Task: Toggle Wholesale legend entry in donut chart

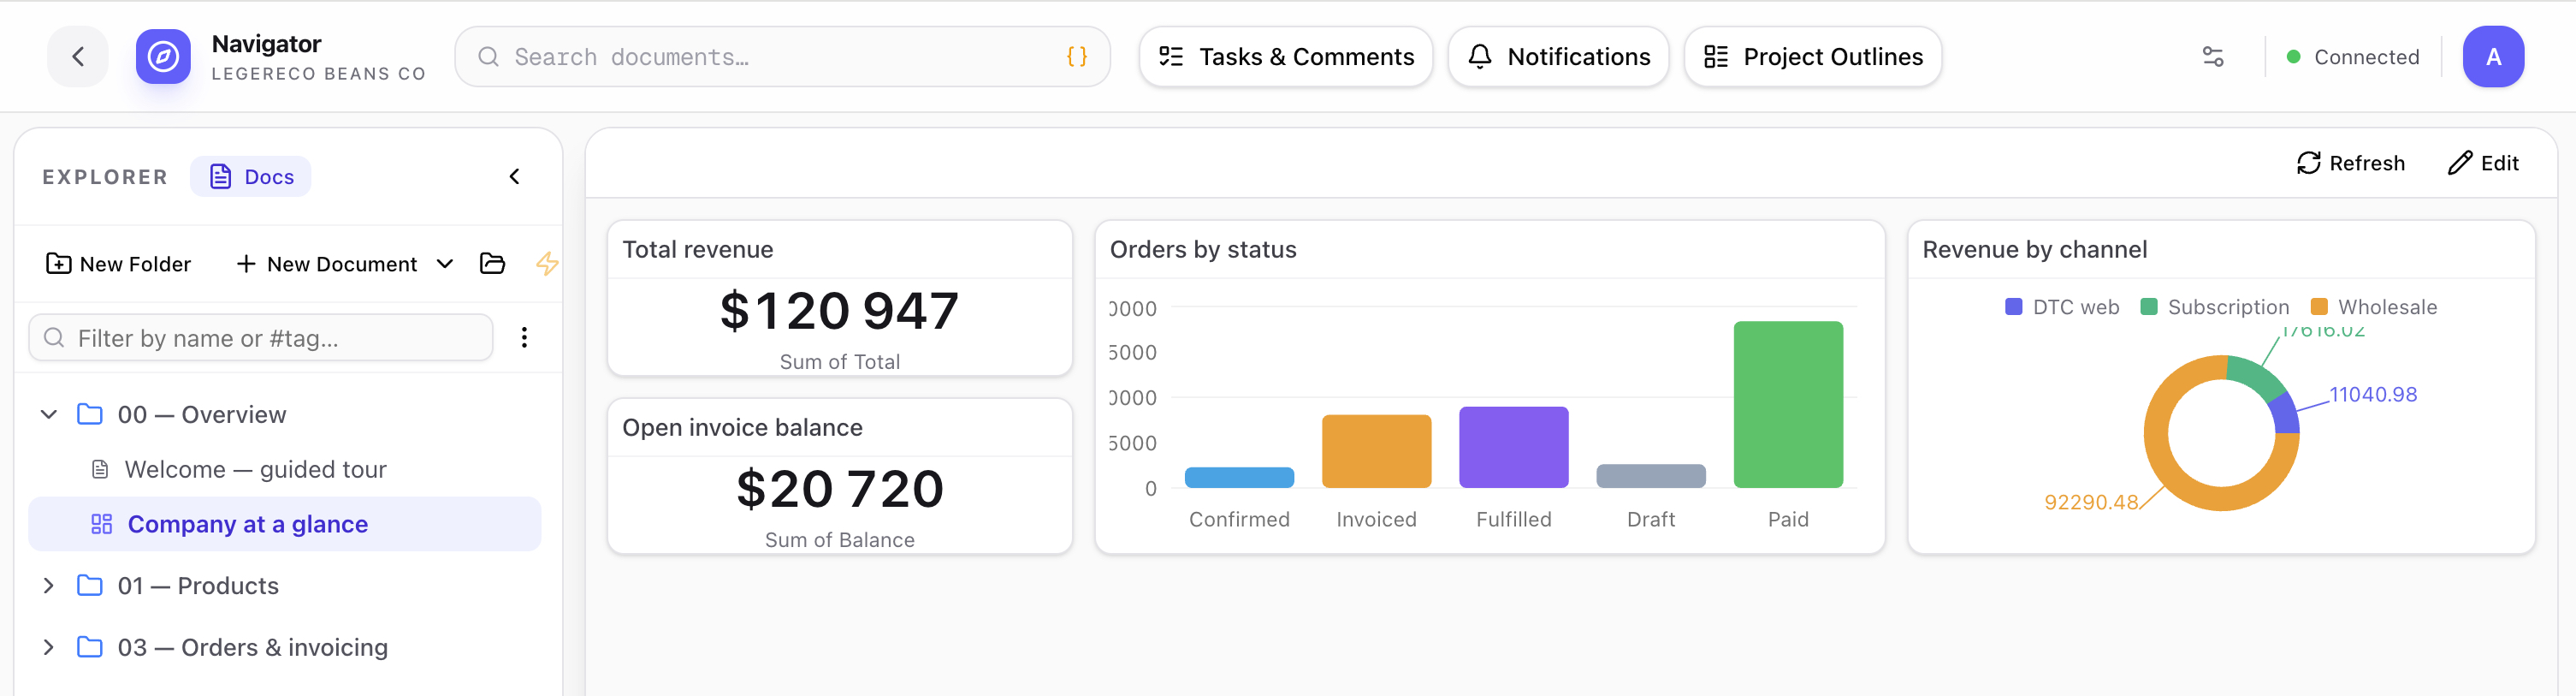Action: (x=2374, y=307)
